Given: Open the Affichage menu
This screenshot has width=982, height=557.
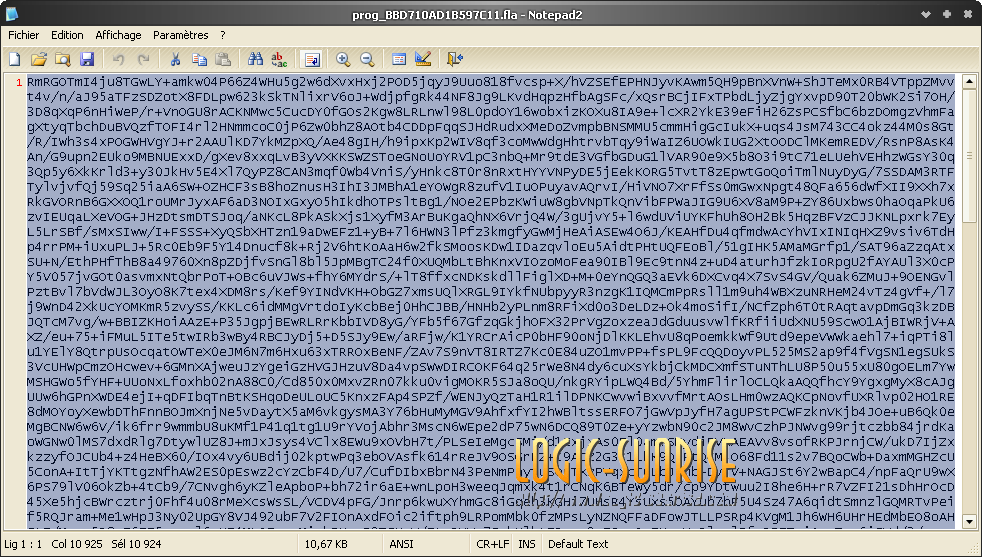Looking at the screenshot, I should [x=118, y=35].
